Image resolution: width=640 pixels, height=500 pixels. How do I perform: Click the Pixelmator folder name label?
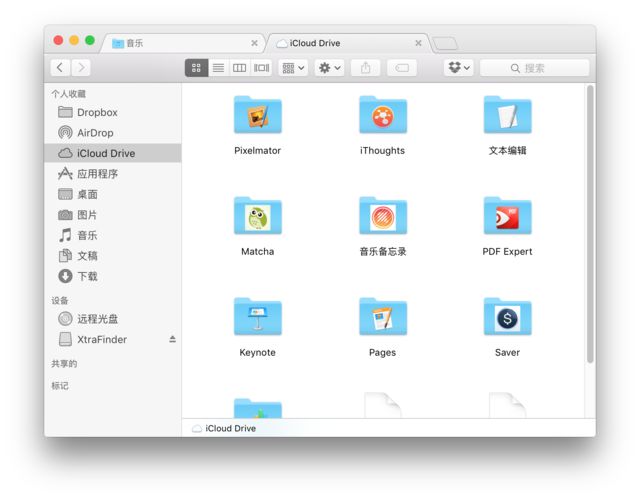[x=258, y=151]
